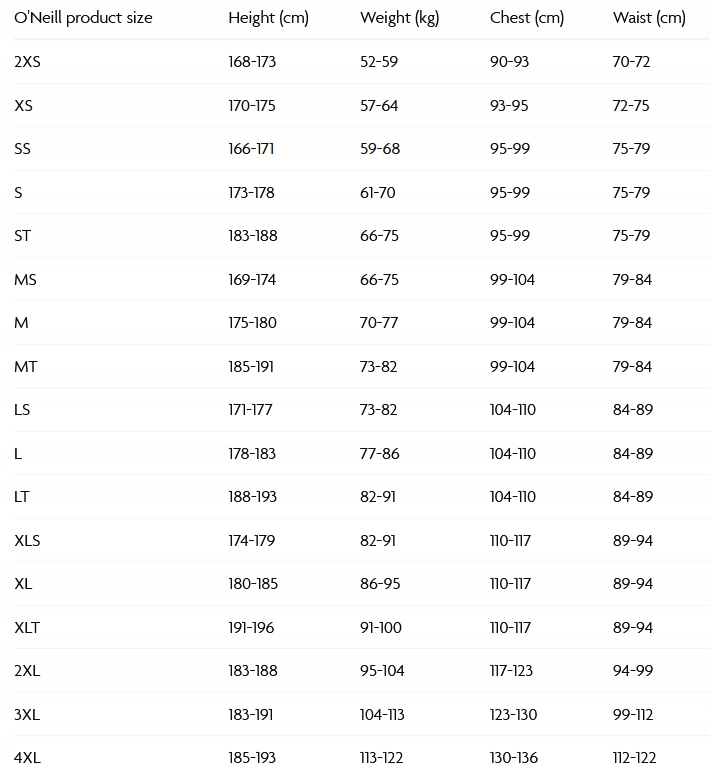Image resolution: width=710 pixels, height=777 pixels.
Task: Click the weight value 70-77
Action: [379, 323]
